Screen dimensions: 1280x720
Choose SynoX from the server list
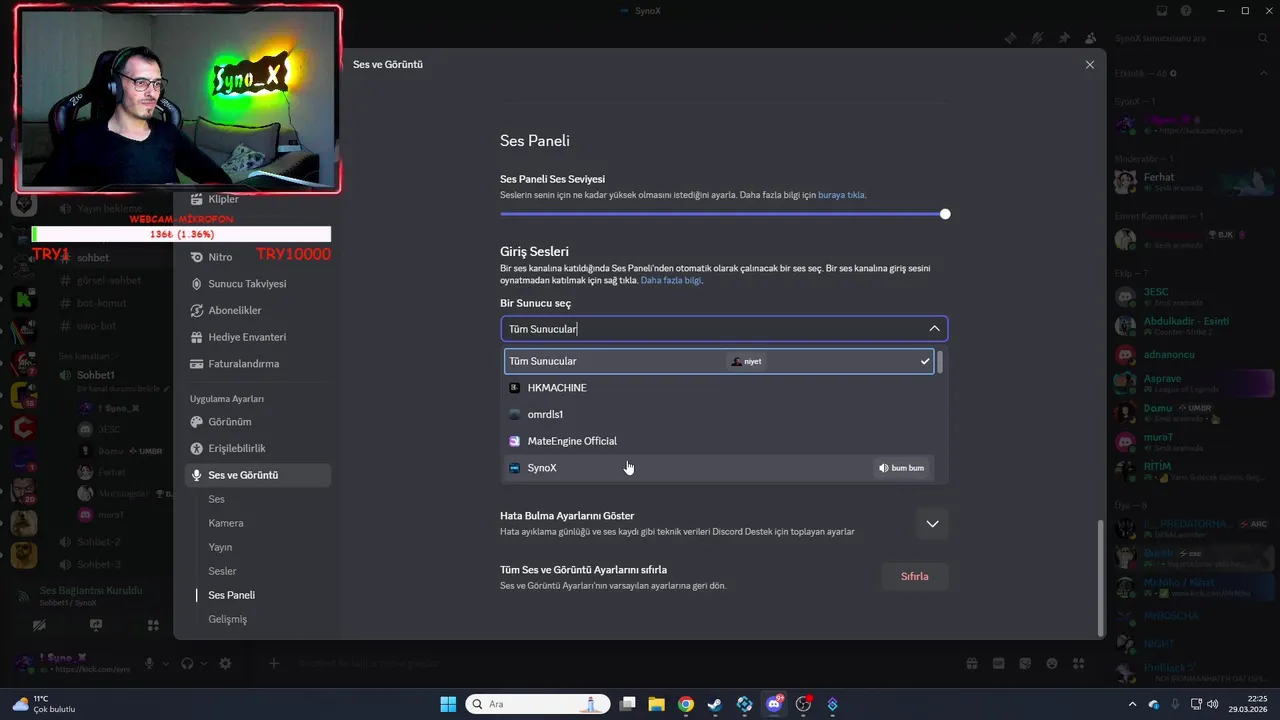pyautogui.click(x=719, y=468)
